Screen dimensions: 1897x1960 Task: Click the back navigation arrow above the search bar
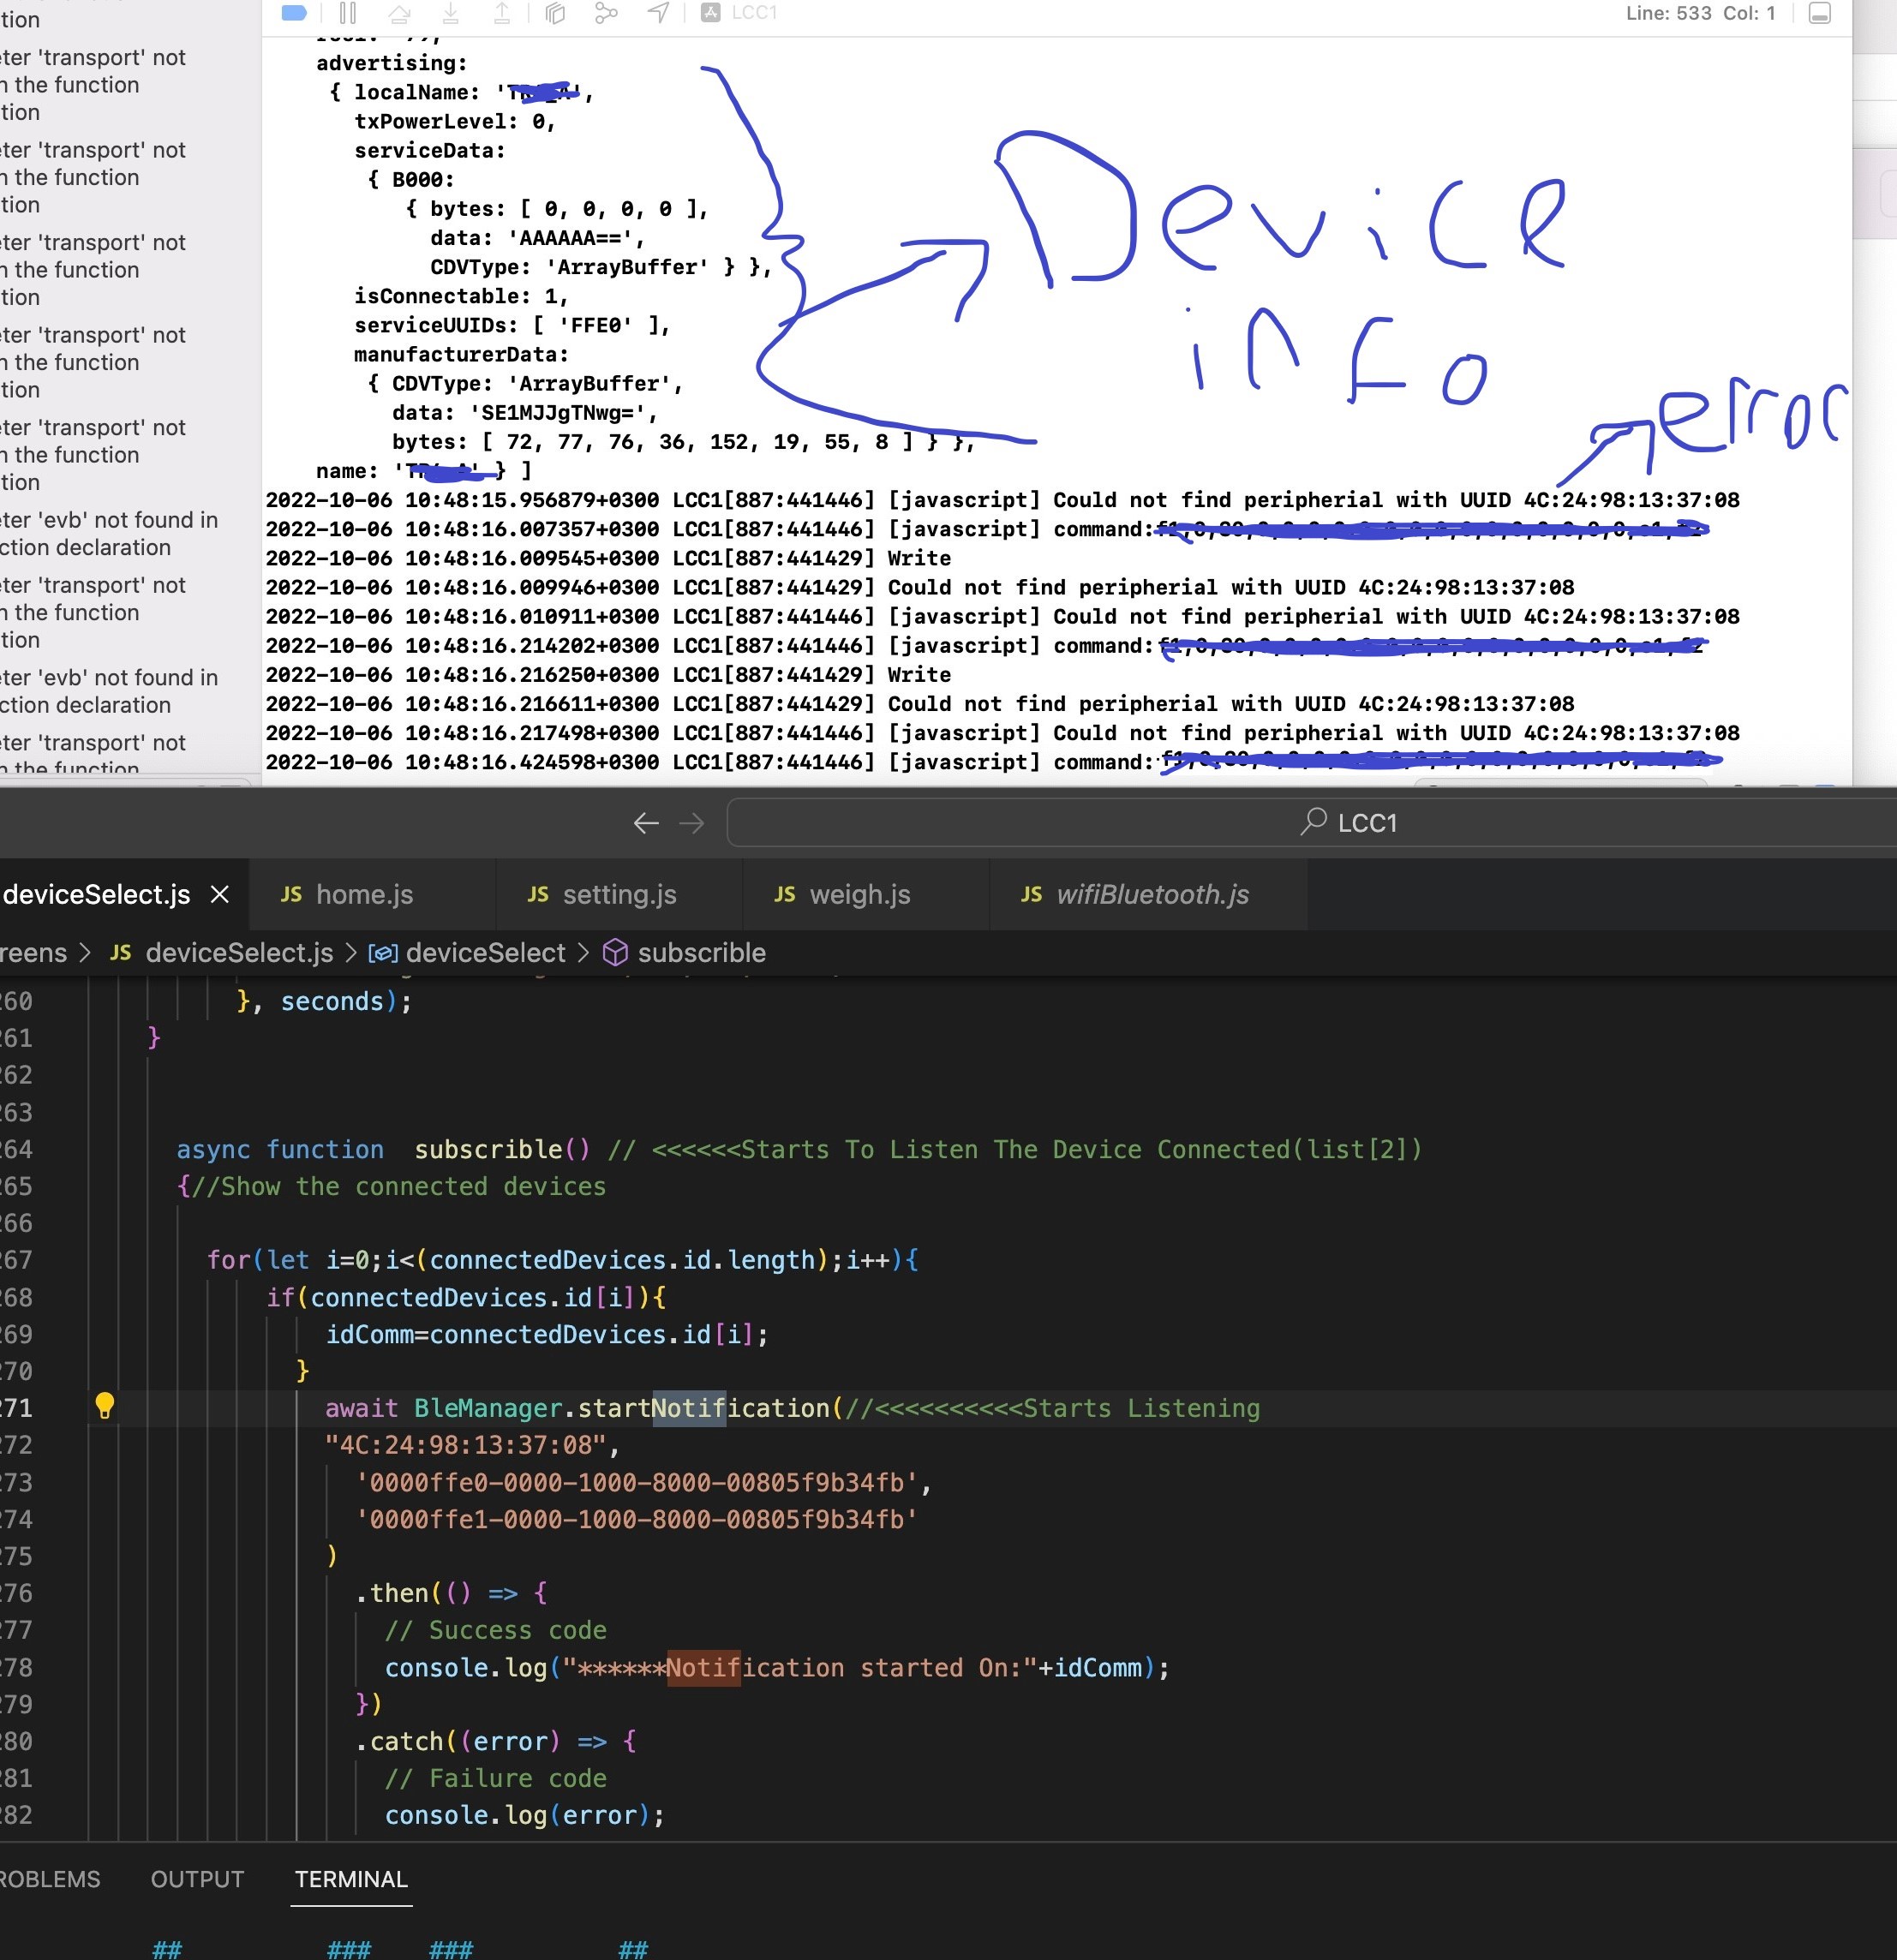click(646, 822)
